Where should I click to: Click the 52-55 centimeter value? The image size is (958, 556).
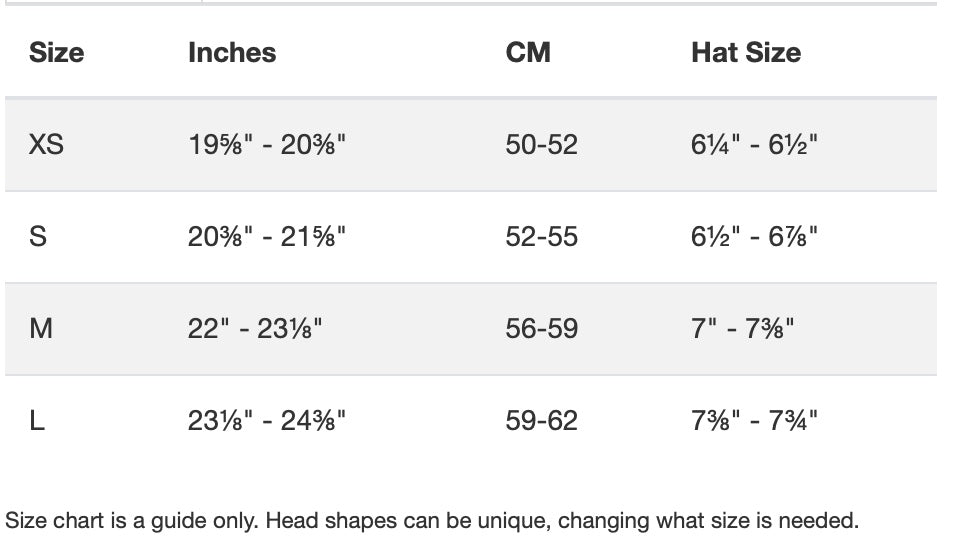click(x=542, y=237)
